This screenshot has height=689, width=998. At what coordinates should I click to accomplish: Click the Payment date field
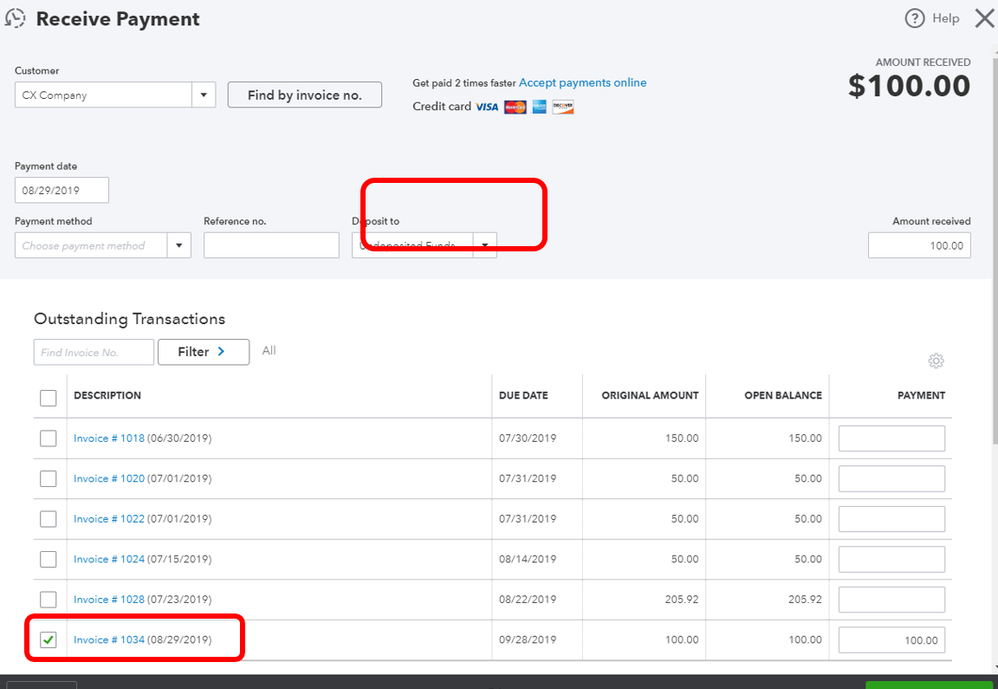(x=62, y=190)
